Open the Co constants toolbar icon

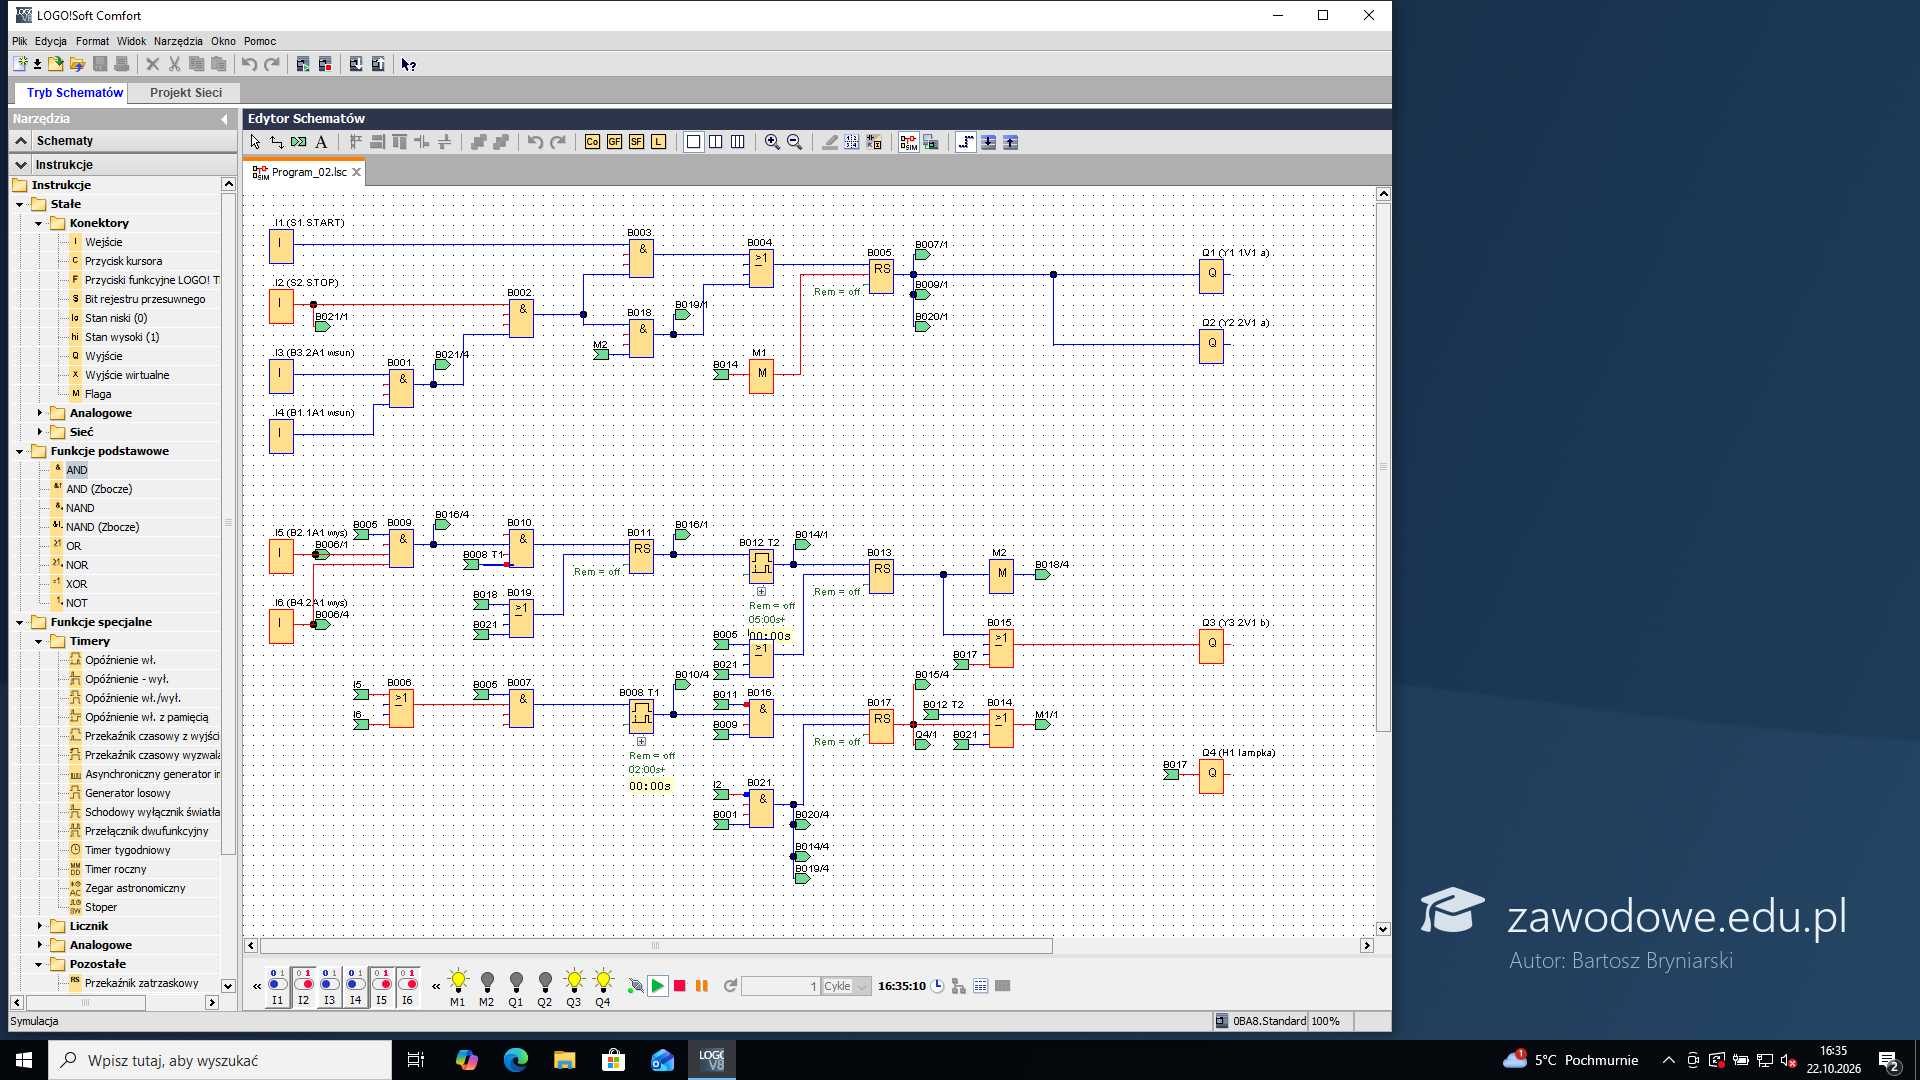pyautogui.click(x=592, y=142)
